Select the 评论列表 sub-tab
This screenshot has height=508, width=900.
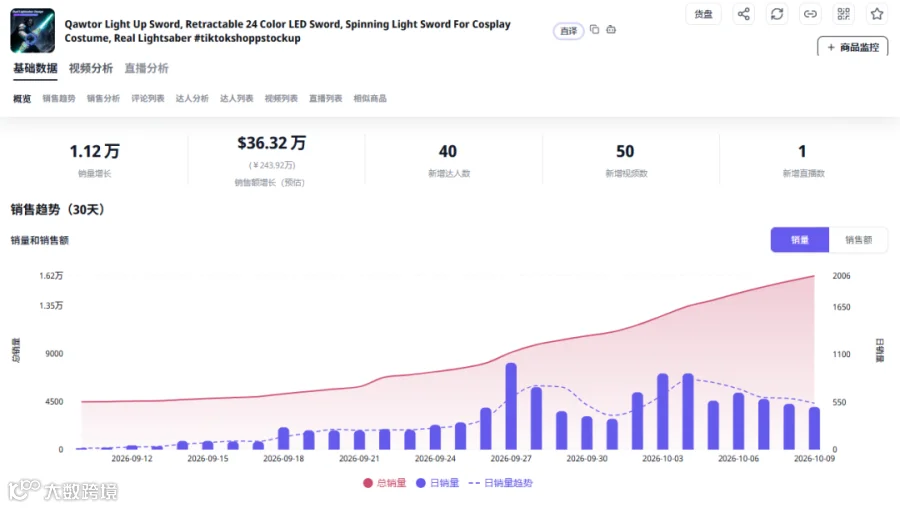click(148, 99)
